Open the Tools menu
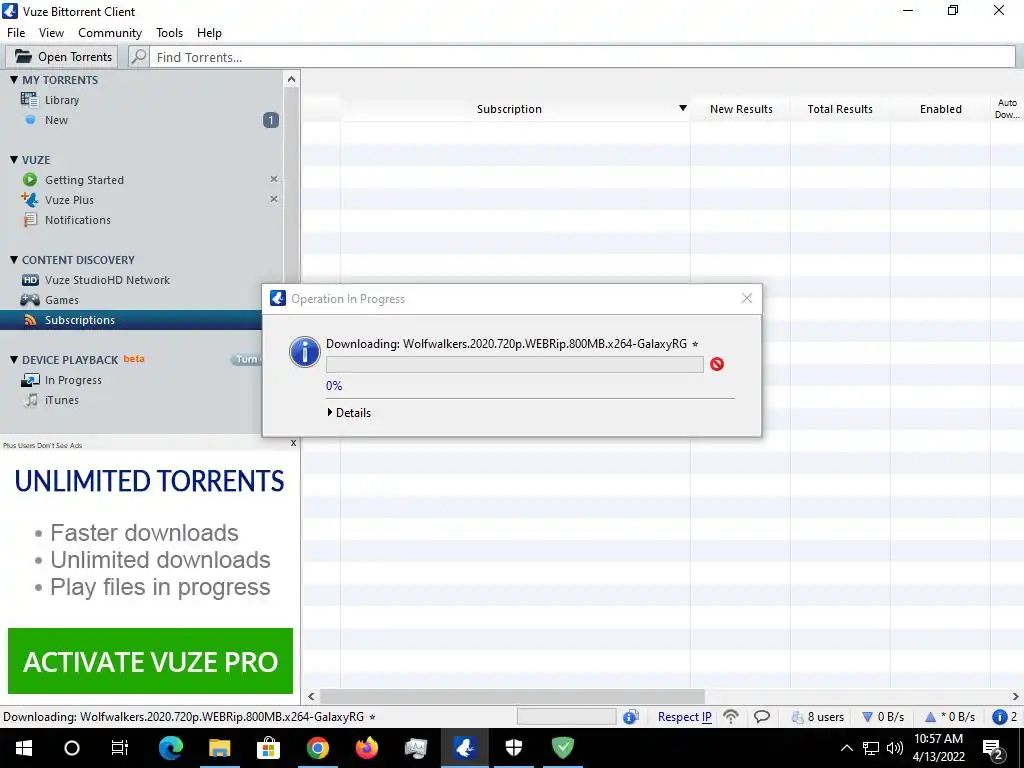 pos(169,33)
